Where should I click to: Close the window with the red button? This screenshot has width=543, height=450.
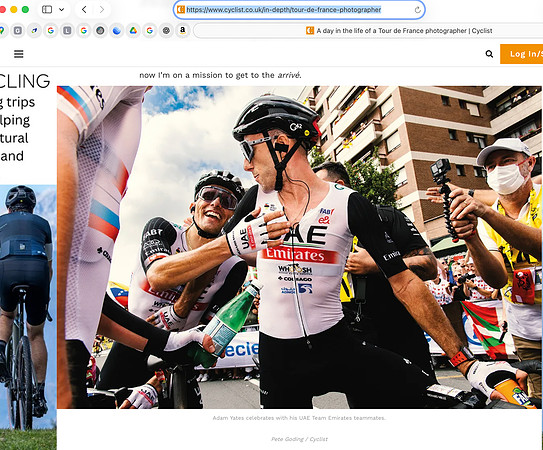coord(2,10)
